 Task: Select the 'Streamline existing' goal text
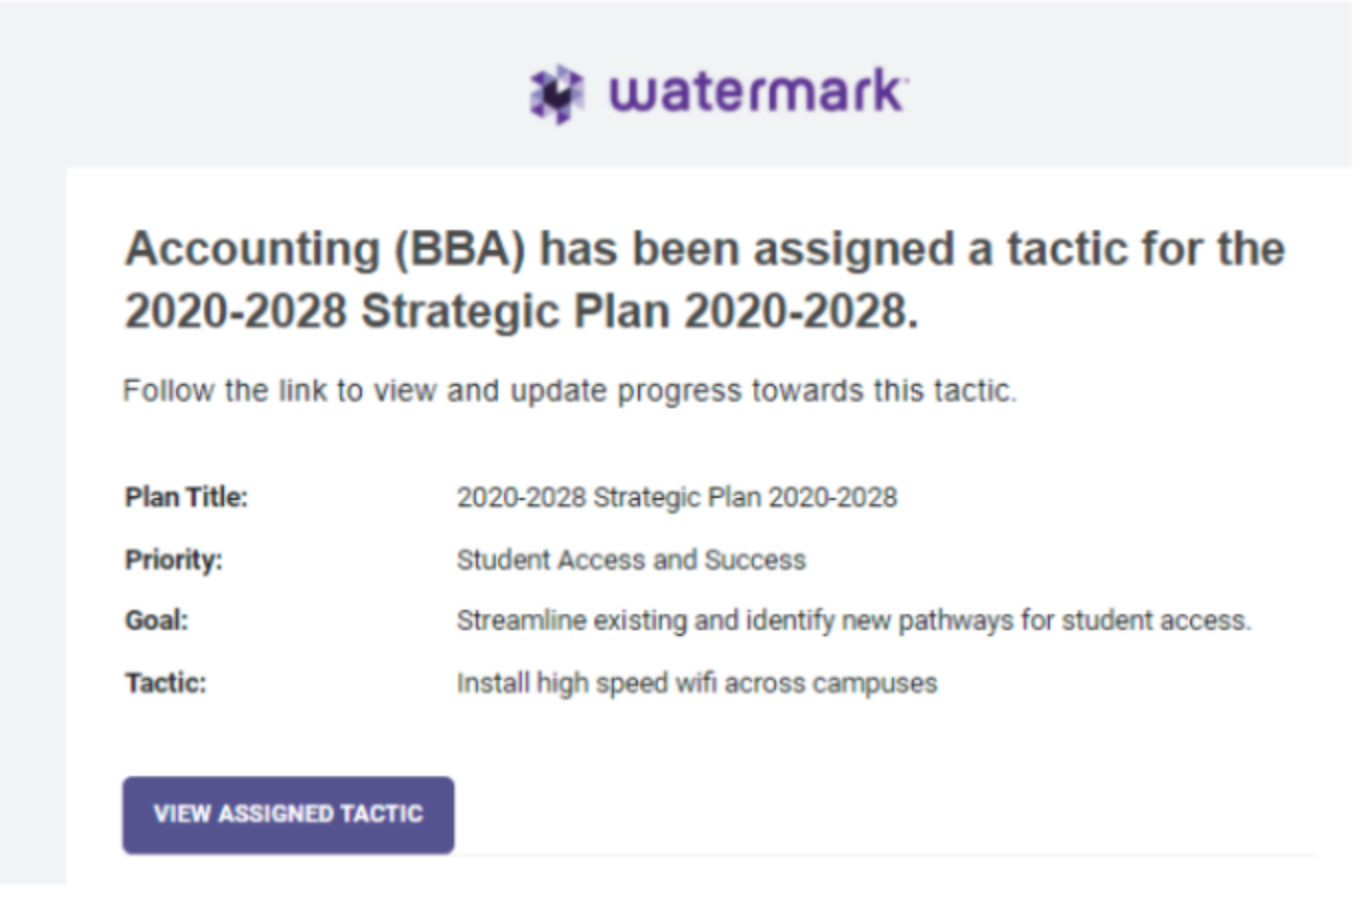coord(854,621)
